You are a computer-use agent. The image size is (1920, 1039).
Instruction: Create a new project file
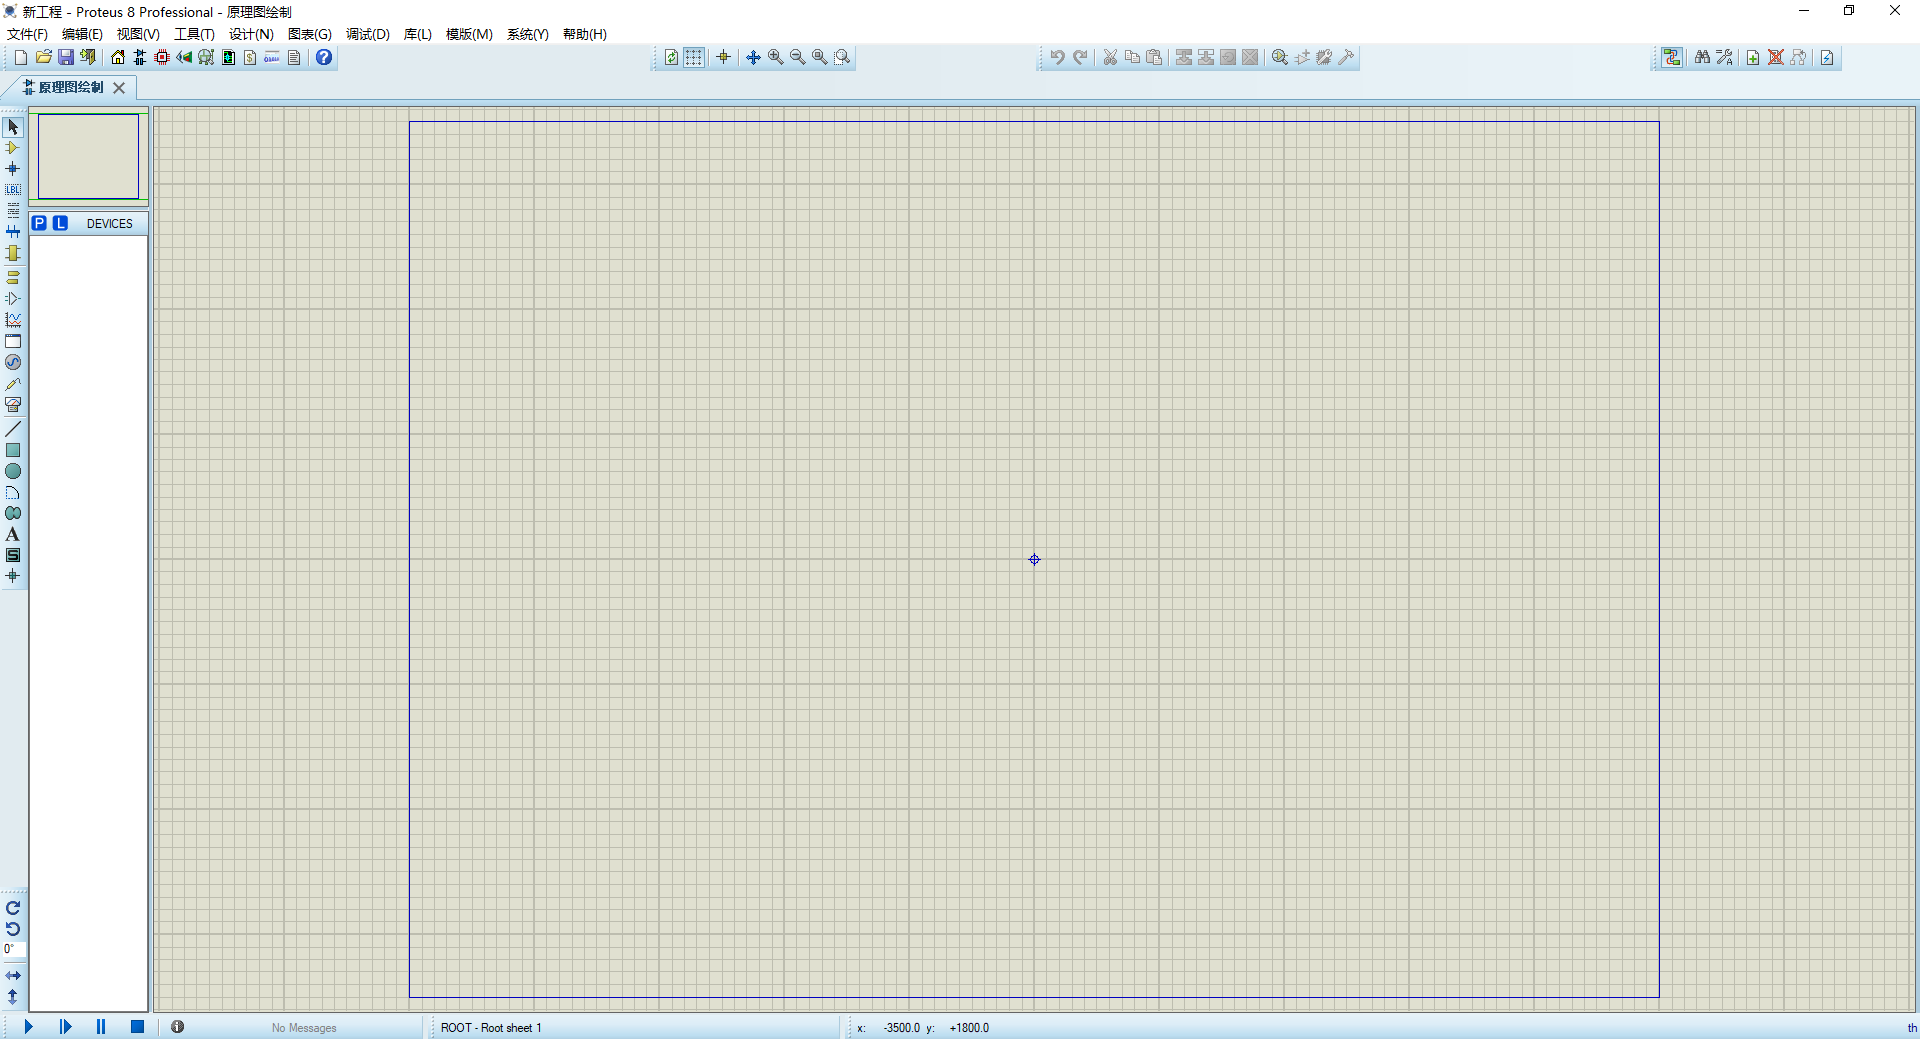coord(20,57)
